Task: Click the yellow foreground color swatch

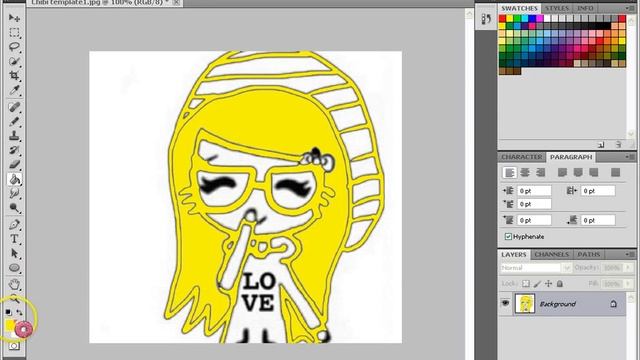Action: tap(9, 325)
